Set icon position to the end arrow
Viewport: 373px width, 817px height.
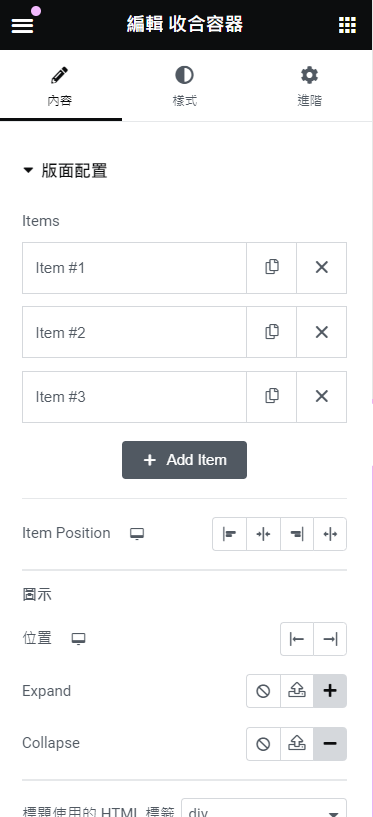coord(330,639)
